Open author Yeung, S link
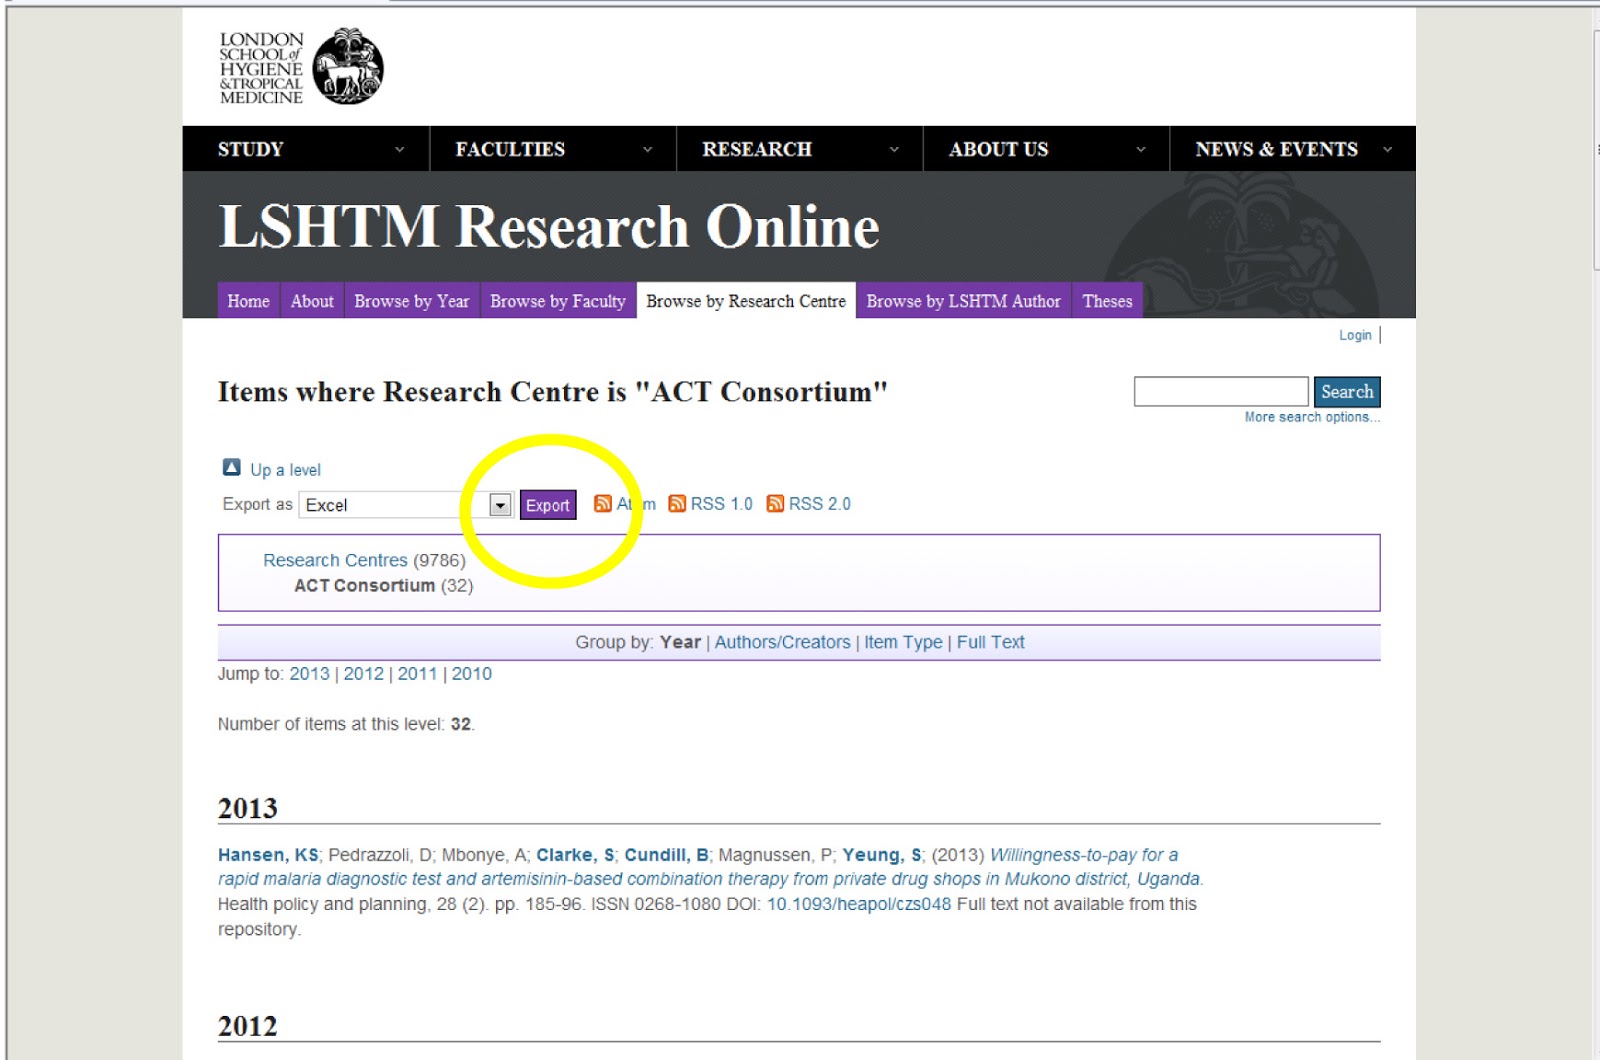1600x1060 pixels. [883, 855]
